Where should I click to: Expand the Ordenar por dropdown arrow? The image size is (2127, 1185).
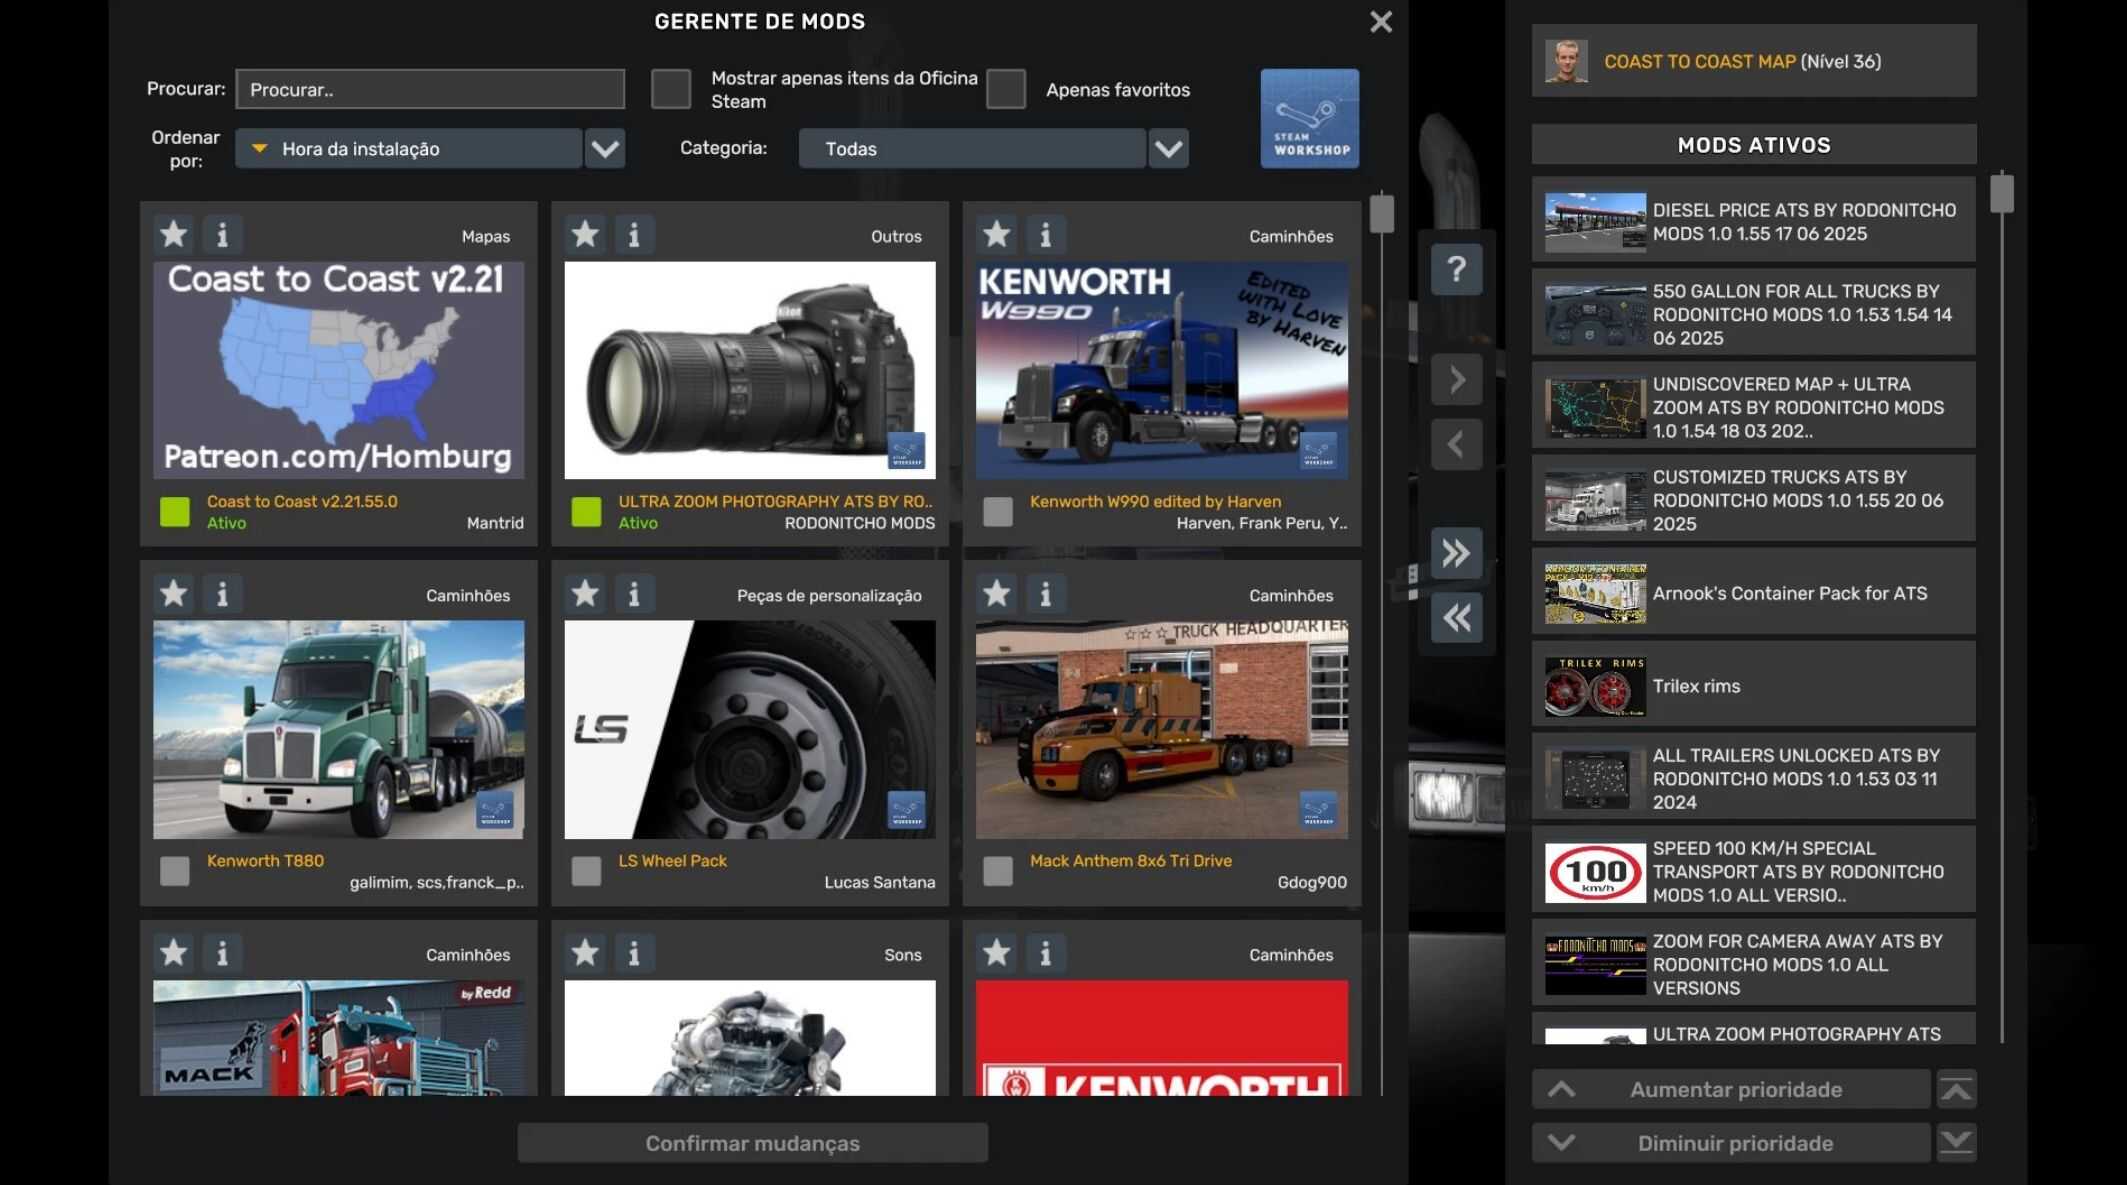click(605, 149)
